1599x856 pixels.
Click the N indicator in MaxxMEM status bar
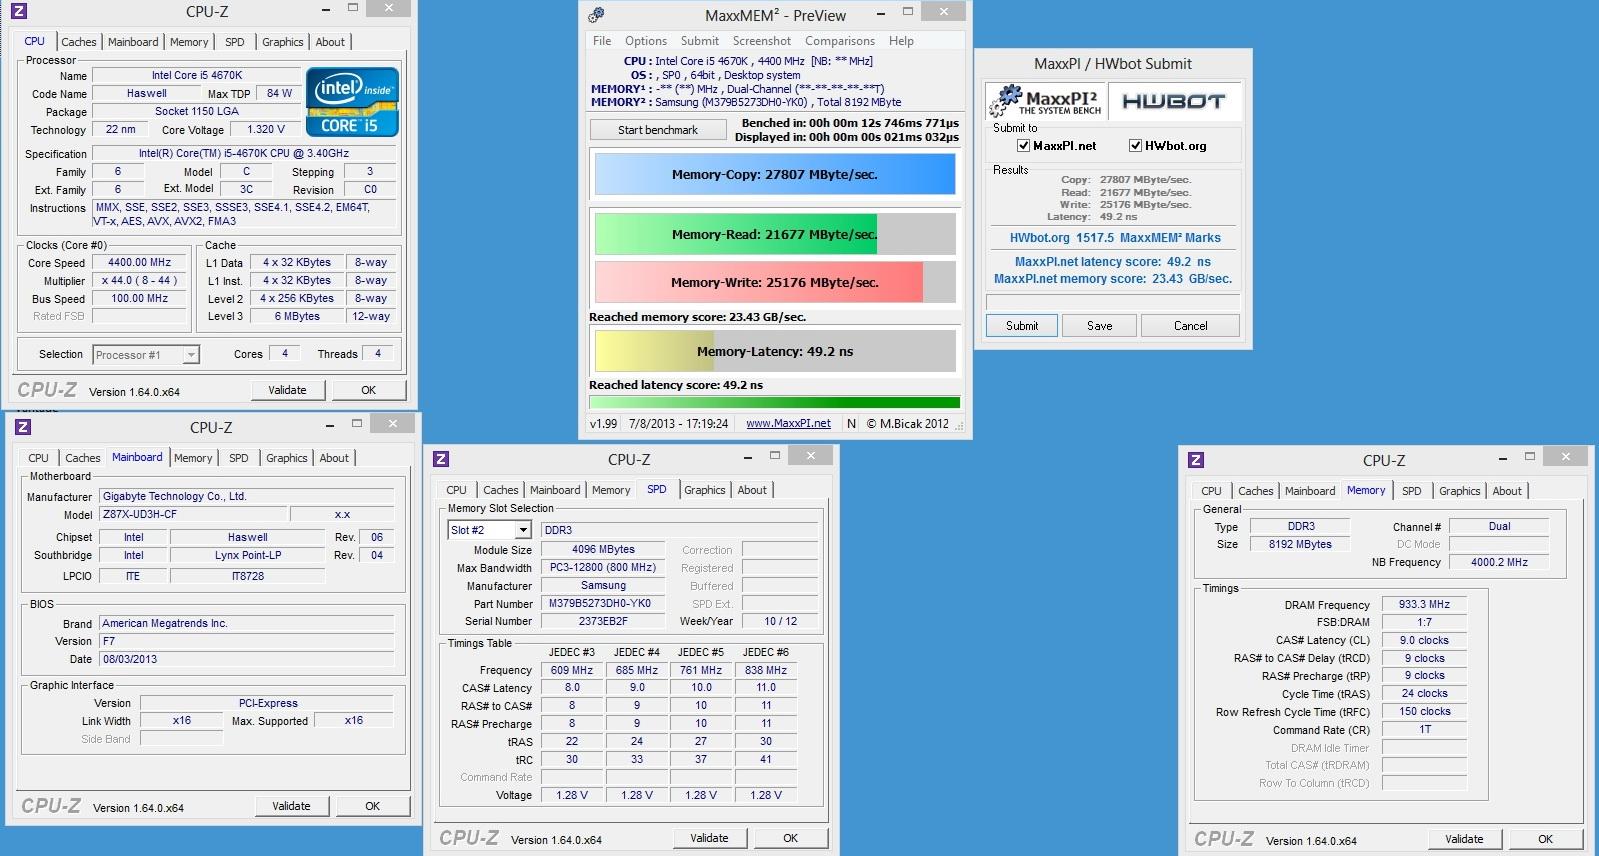(x=851, y=423)
